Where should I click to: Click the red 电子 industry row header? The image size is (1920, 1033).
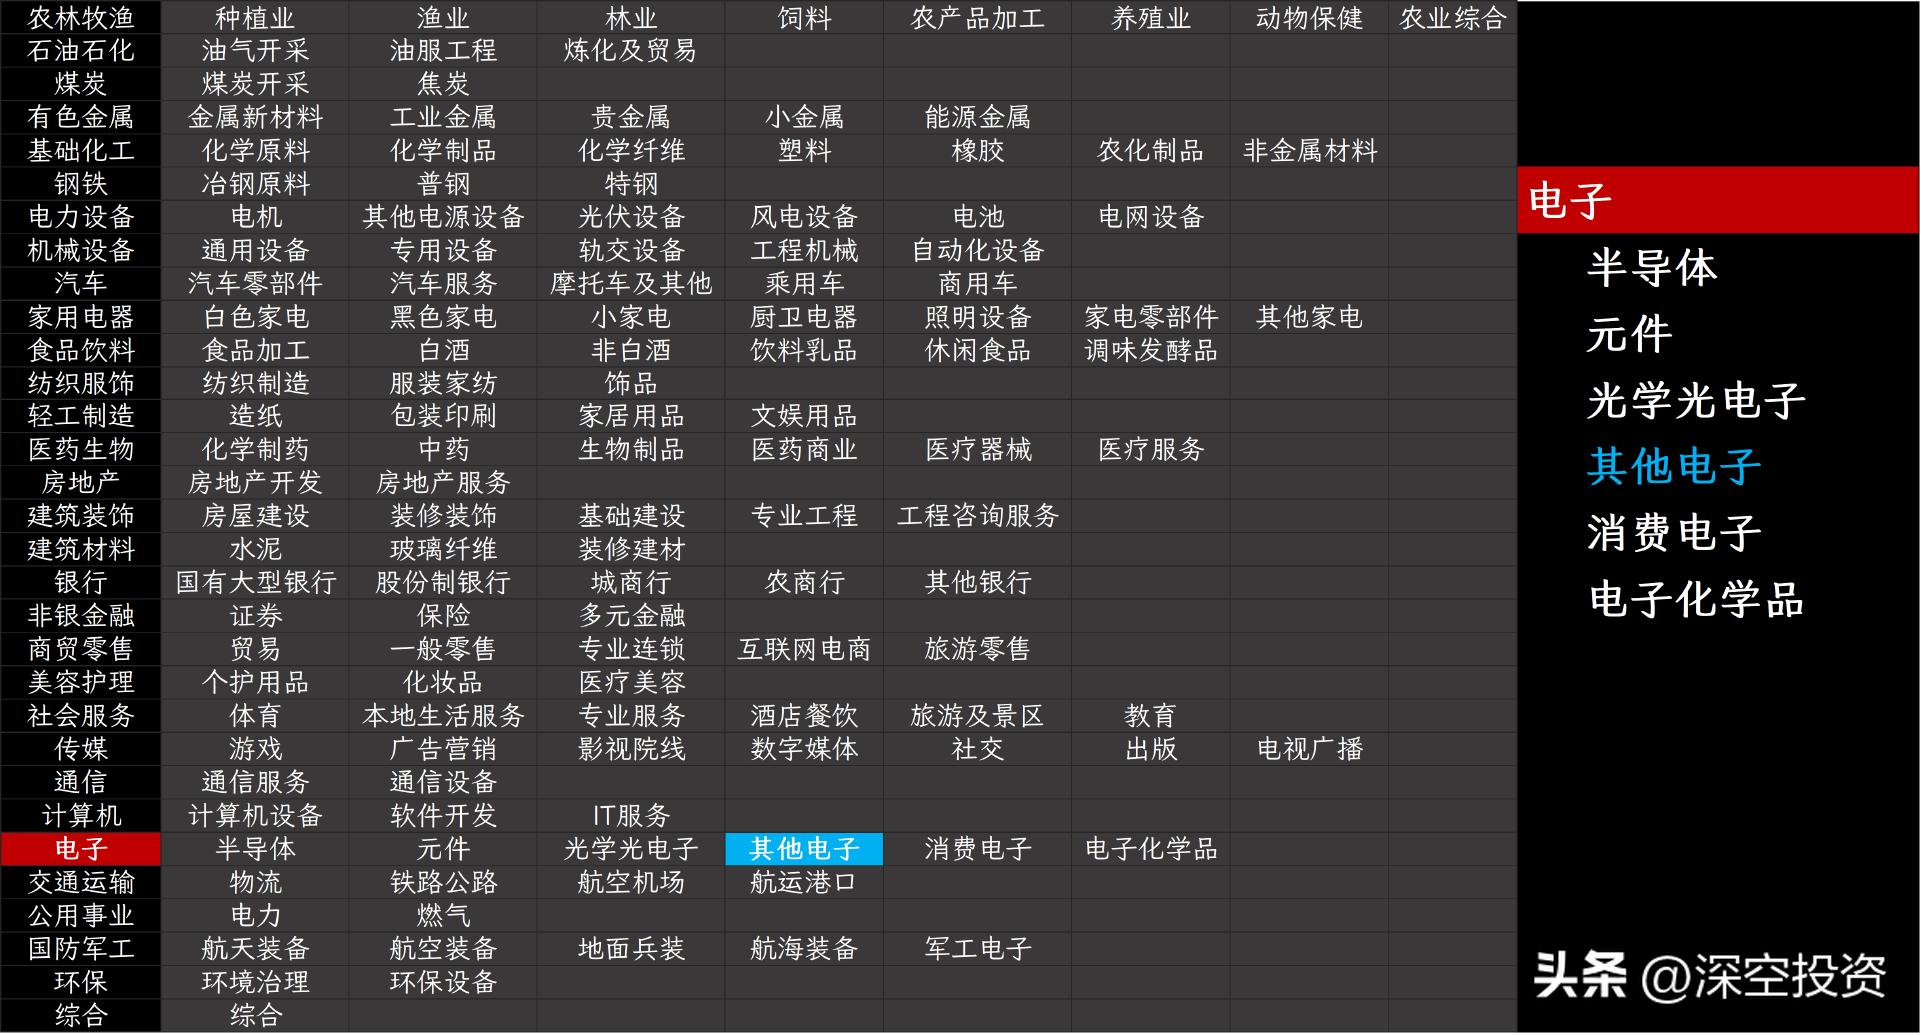[x=80, y=849]
